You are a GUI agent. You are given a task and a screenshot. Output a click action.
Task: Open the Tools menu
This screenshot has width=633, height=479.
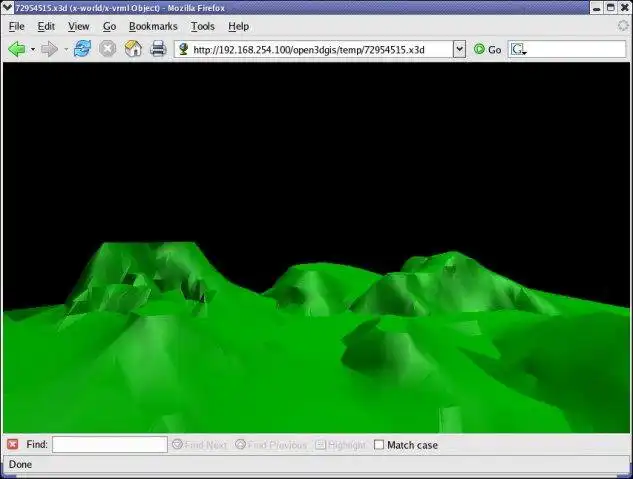point(202,26)
